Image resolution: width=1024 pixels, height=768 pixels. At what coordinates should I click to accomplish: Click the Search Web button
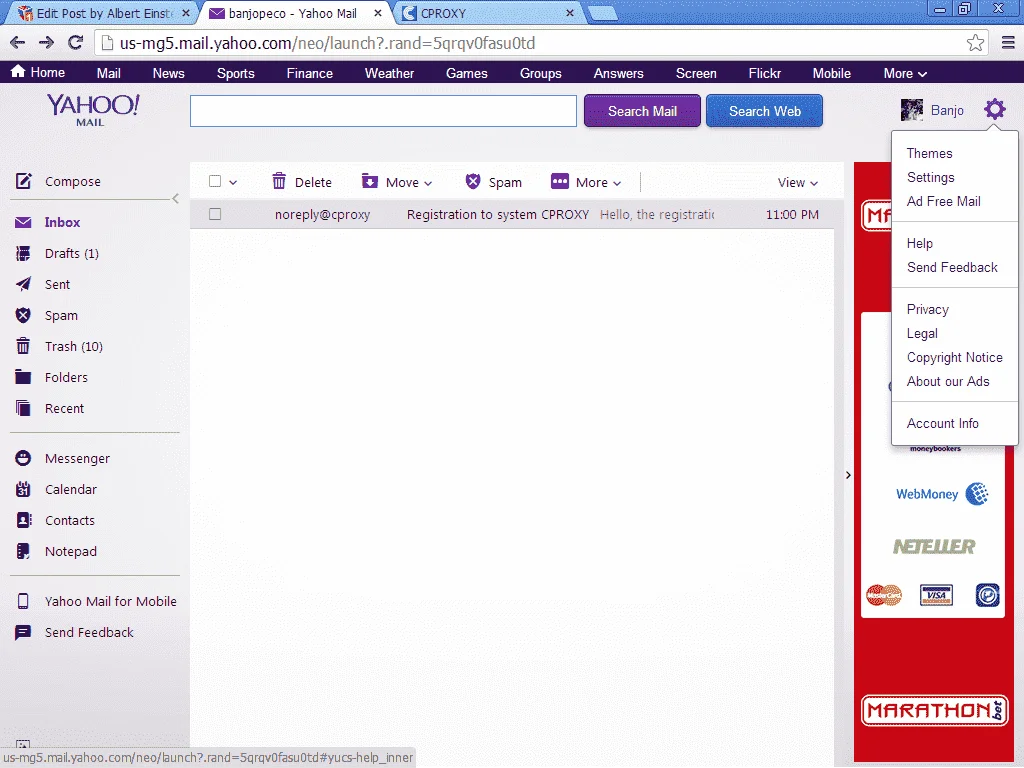(x=764, y=111)
